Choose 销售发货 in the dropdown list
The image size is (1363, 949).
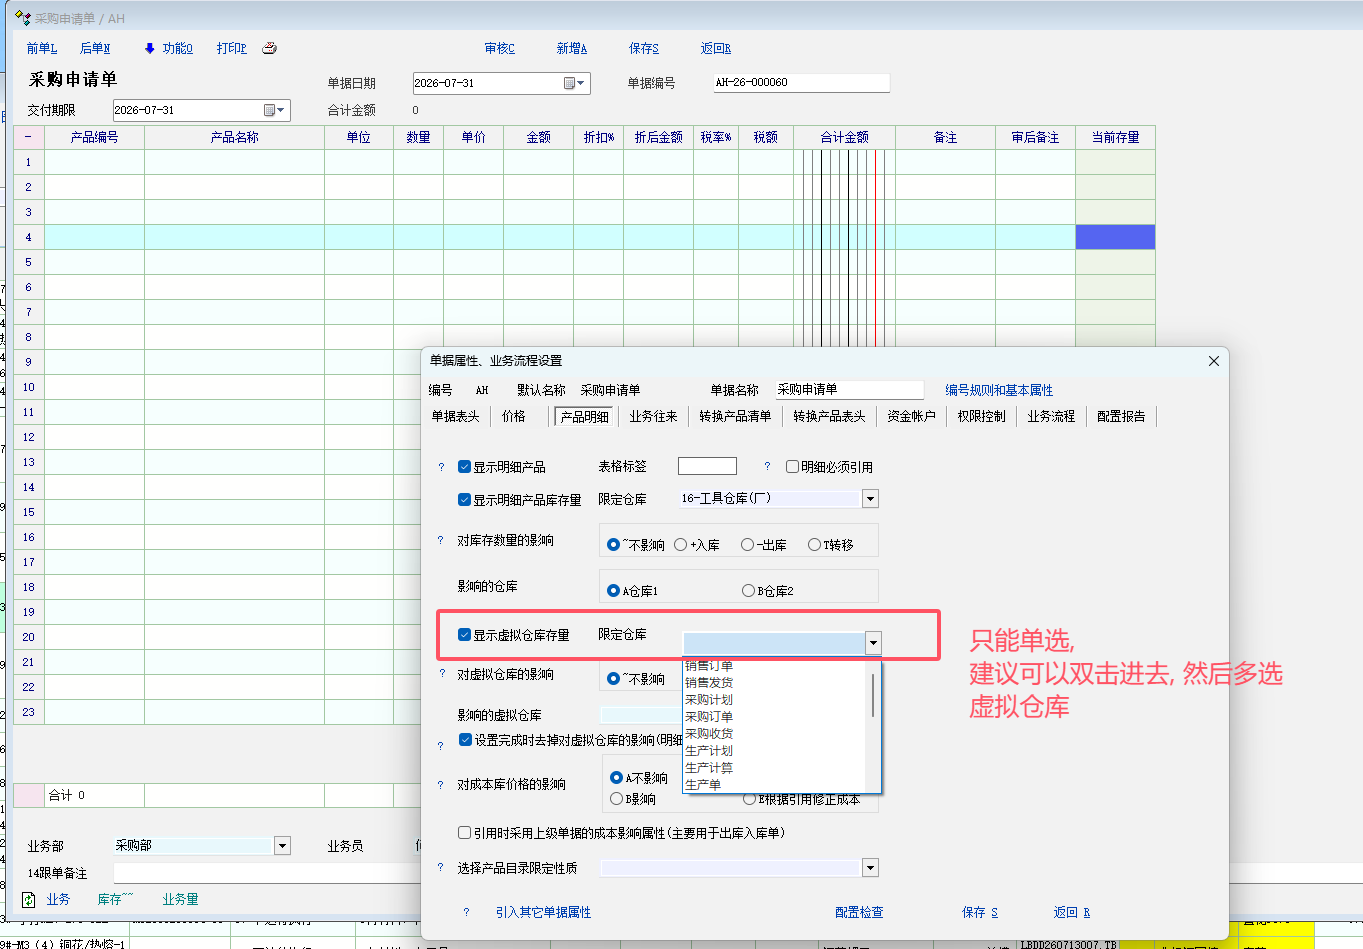(x=709, y=682)
